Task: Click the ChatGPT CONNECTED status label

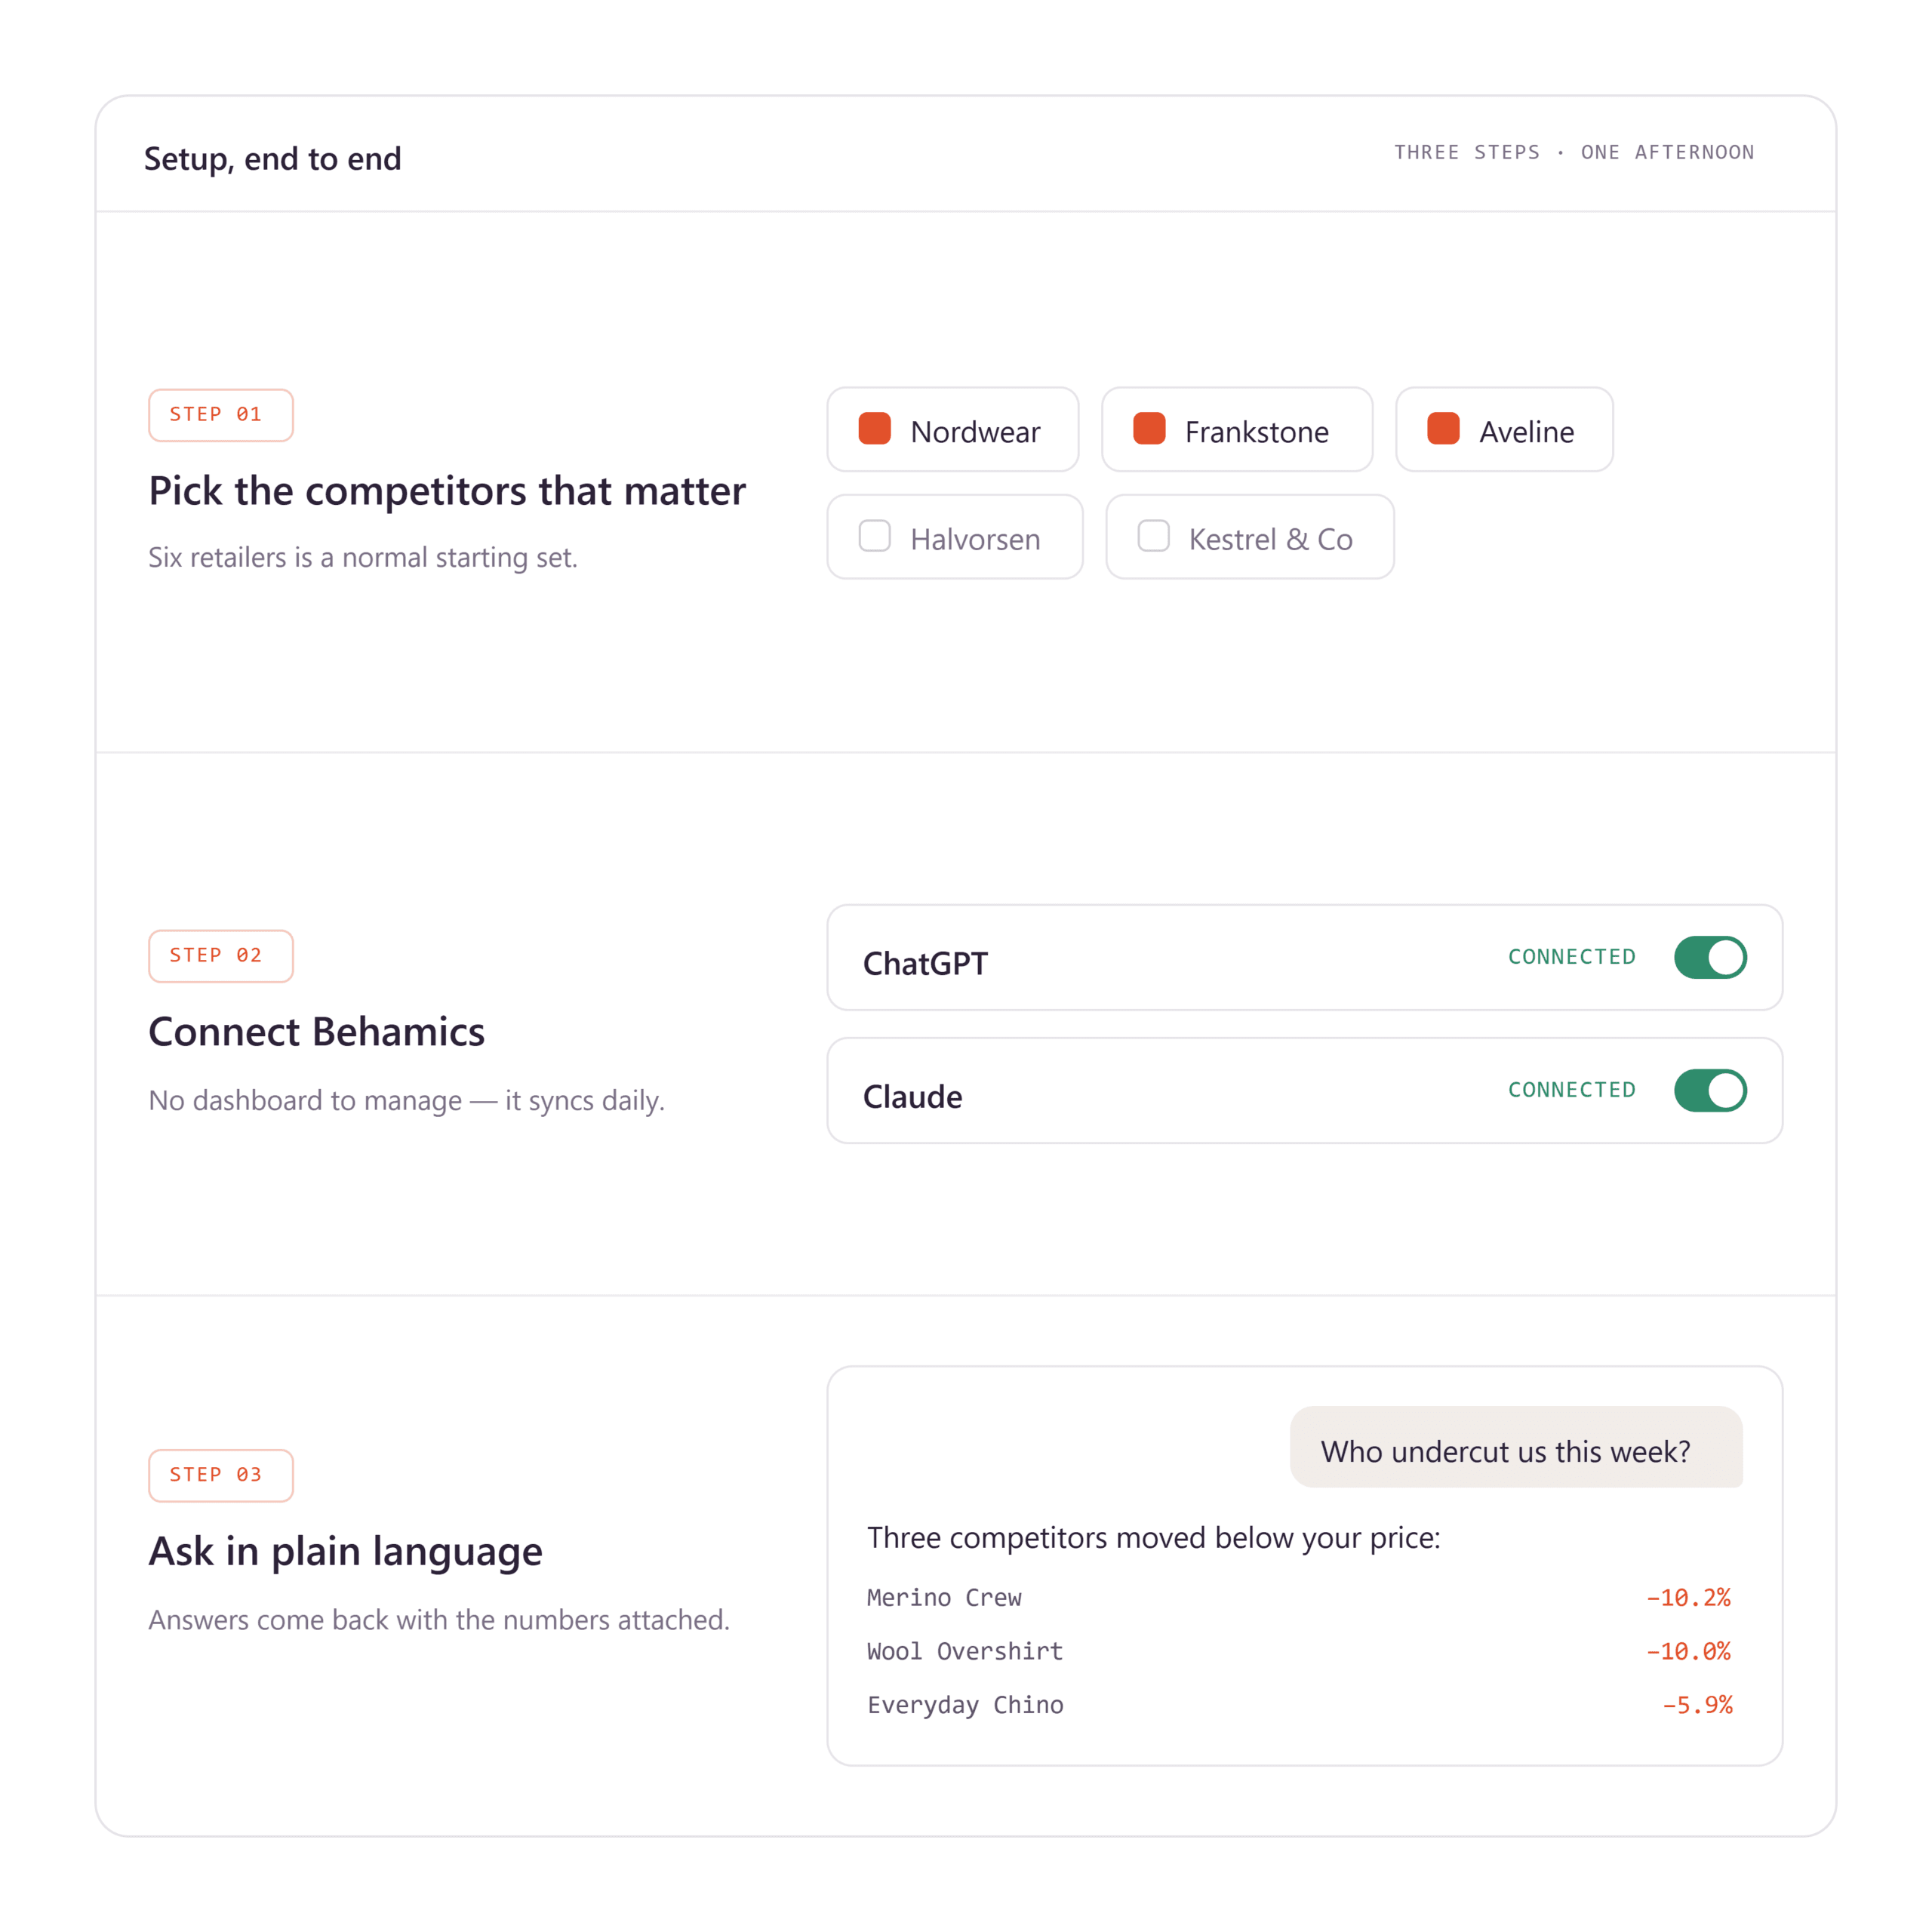Action: 1572,957
